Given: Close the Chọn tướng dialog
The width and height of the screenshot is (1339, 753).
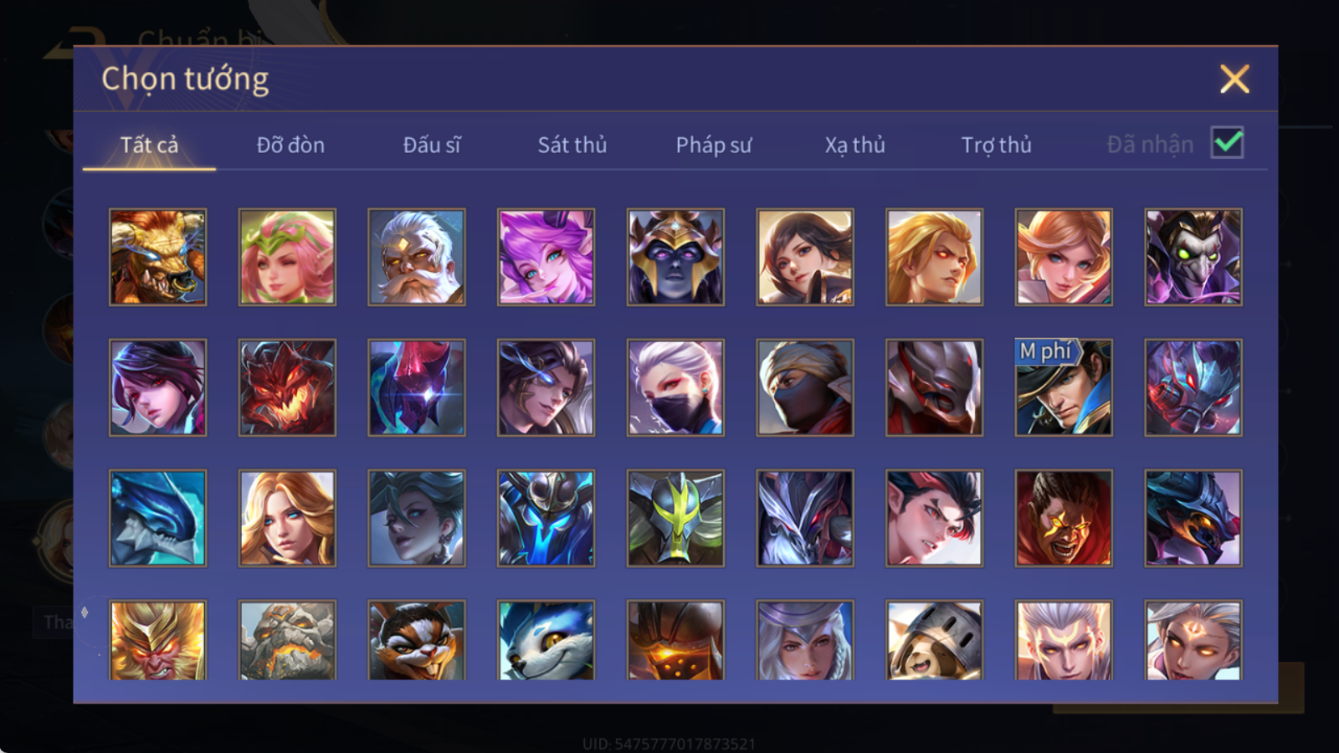Looking at the screenshot, I should (x=1235, y=79).
